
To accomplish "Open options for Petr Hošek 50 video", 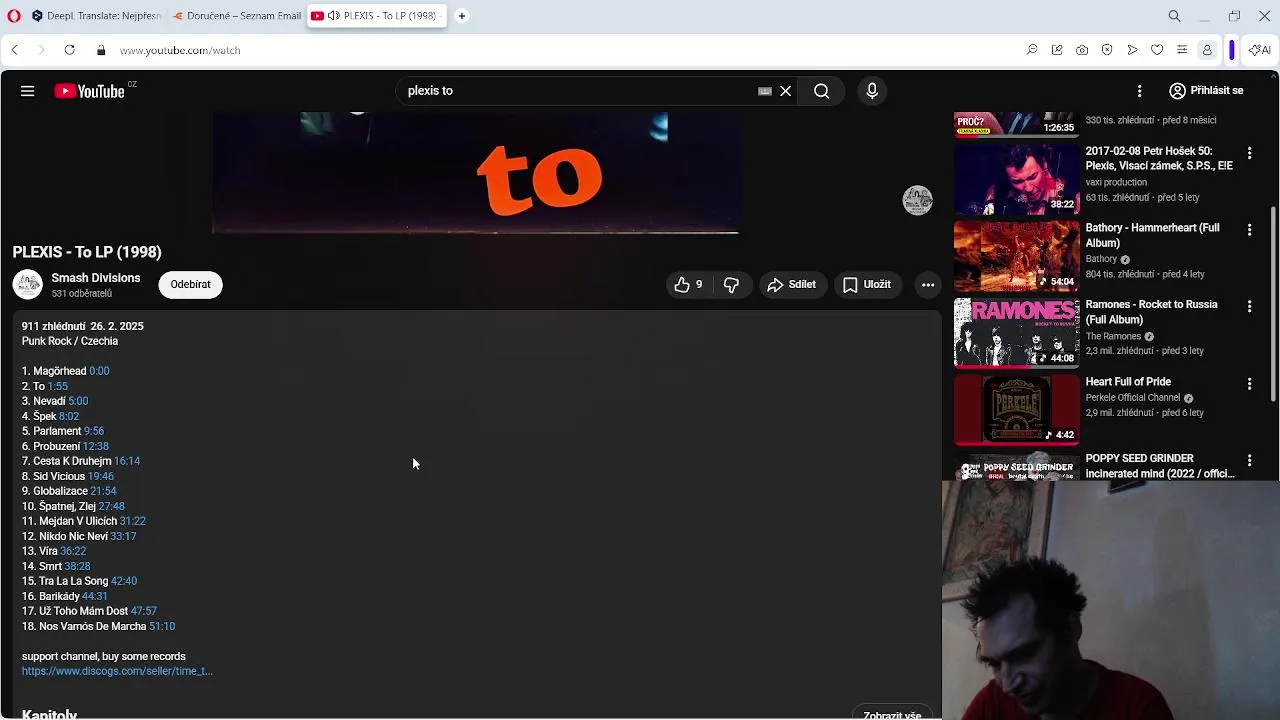I will tap(1249, 153).
